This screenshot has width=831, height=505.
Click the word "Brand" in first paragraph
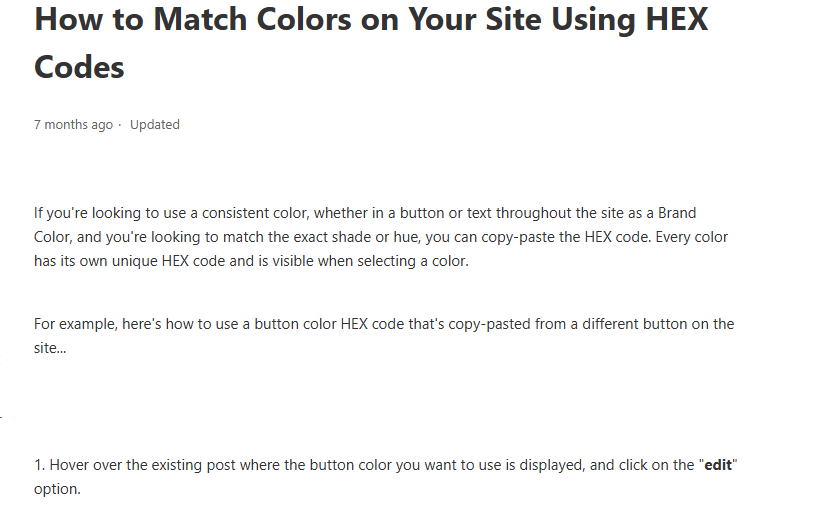click(677, 213)
